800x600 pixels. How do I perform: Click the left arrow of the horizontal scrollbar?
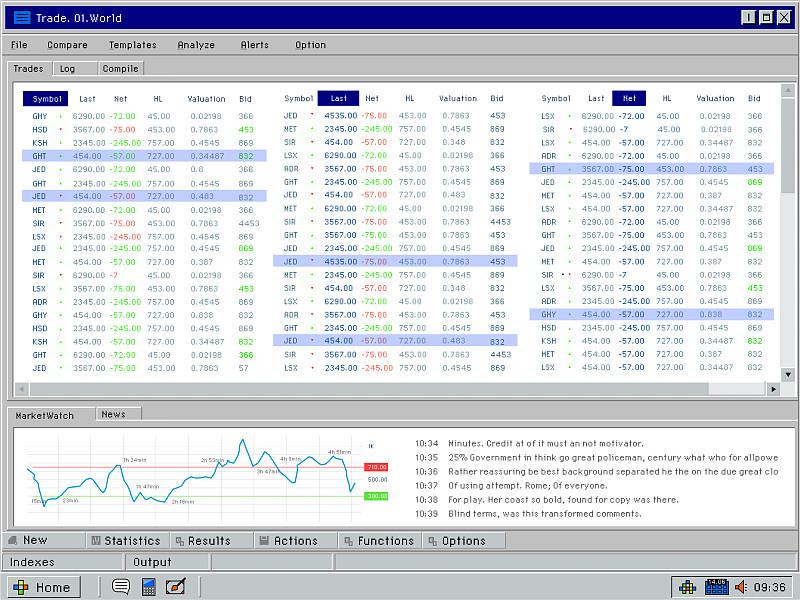[x=21, y=389]
